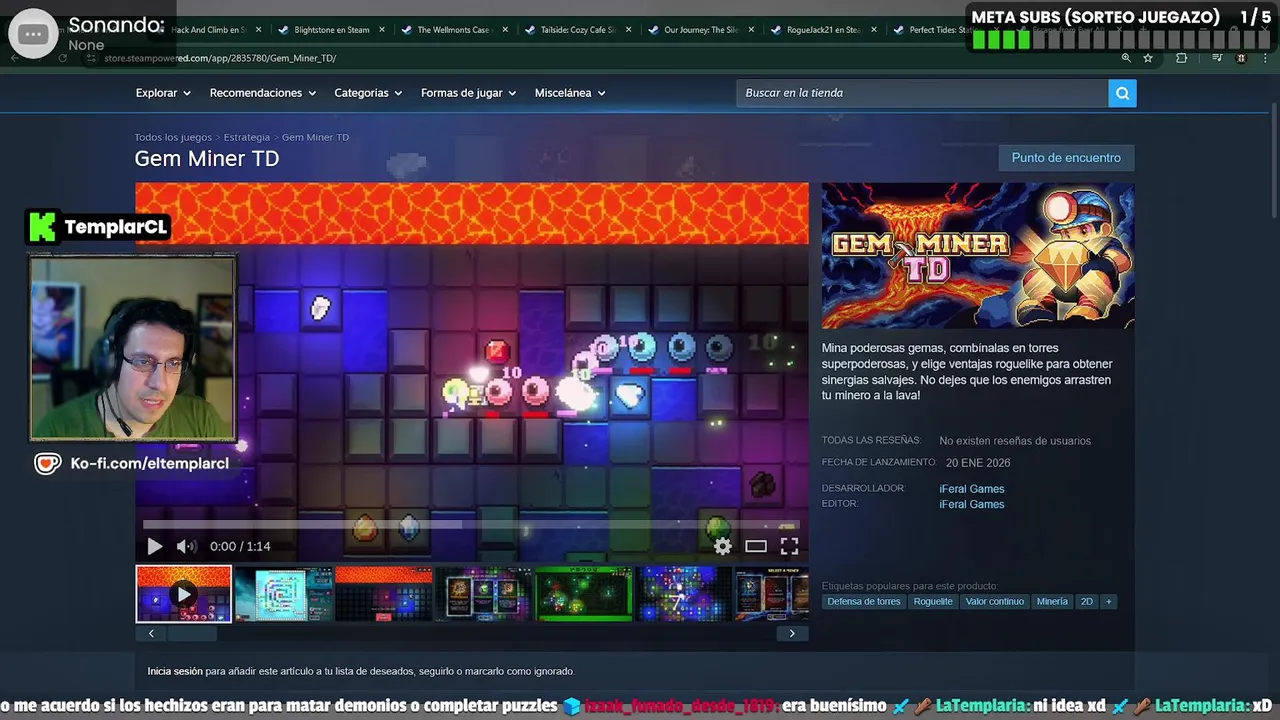Click the browser zoom magnifier icon
Screen dimensions: 1280x720
(x=1126, y=58)
